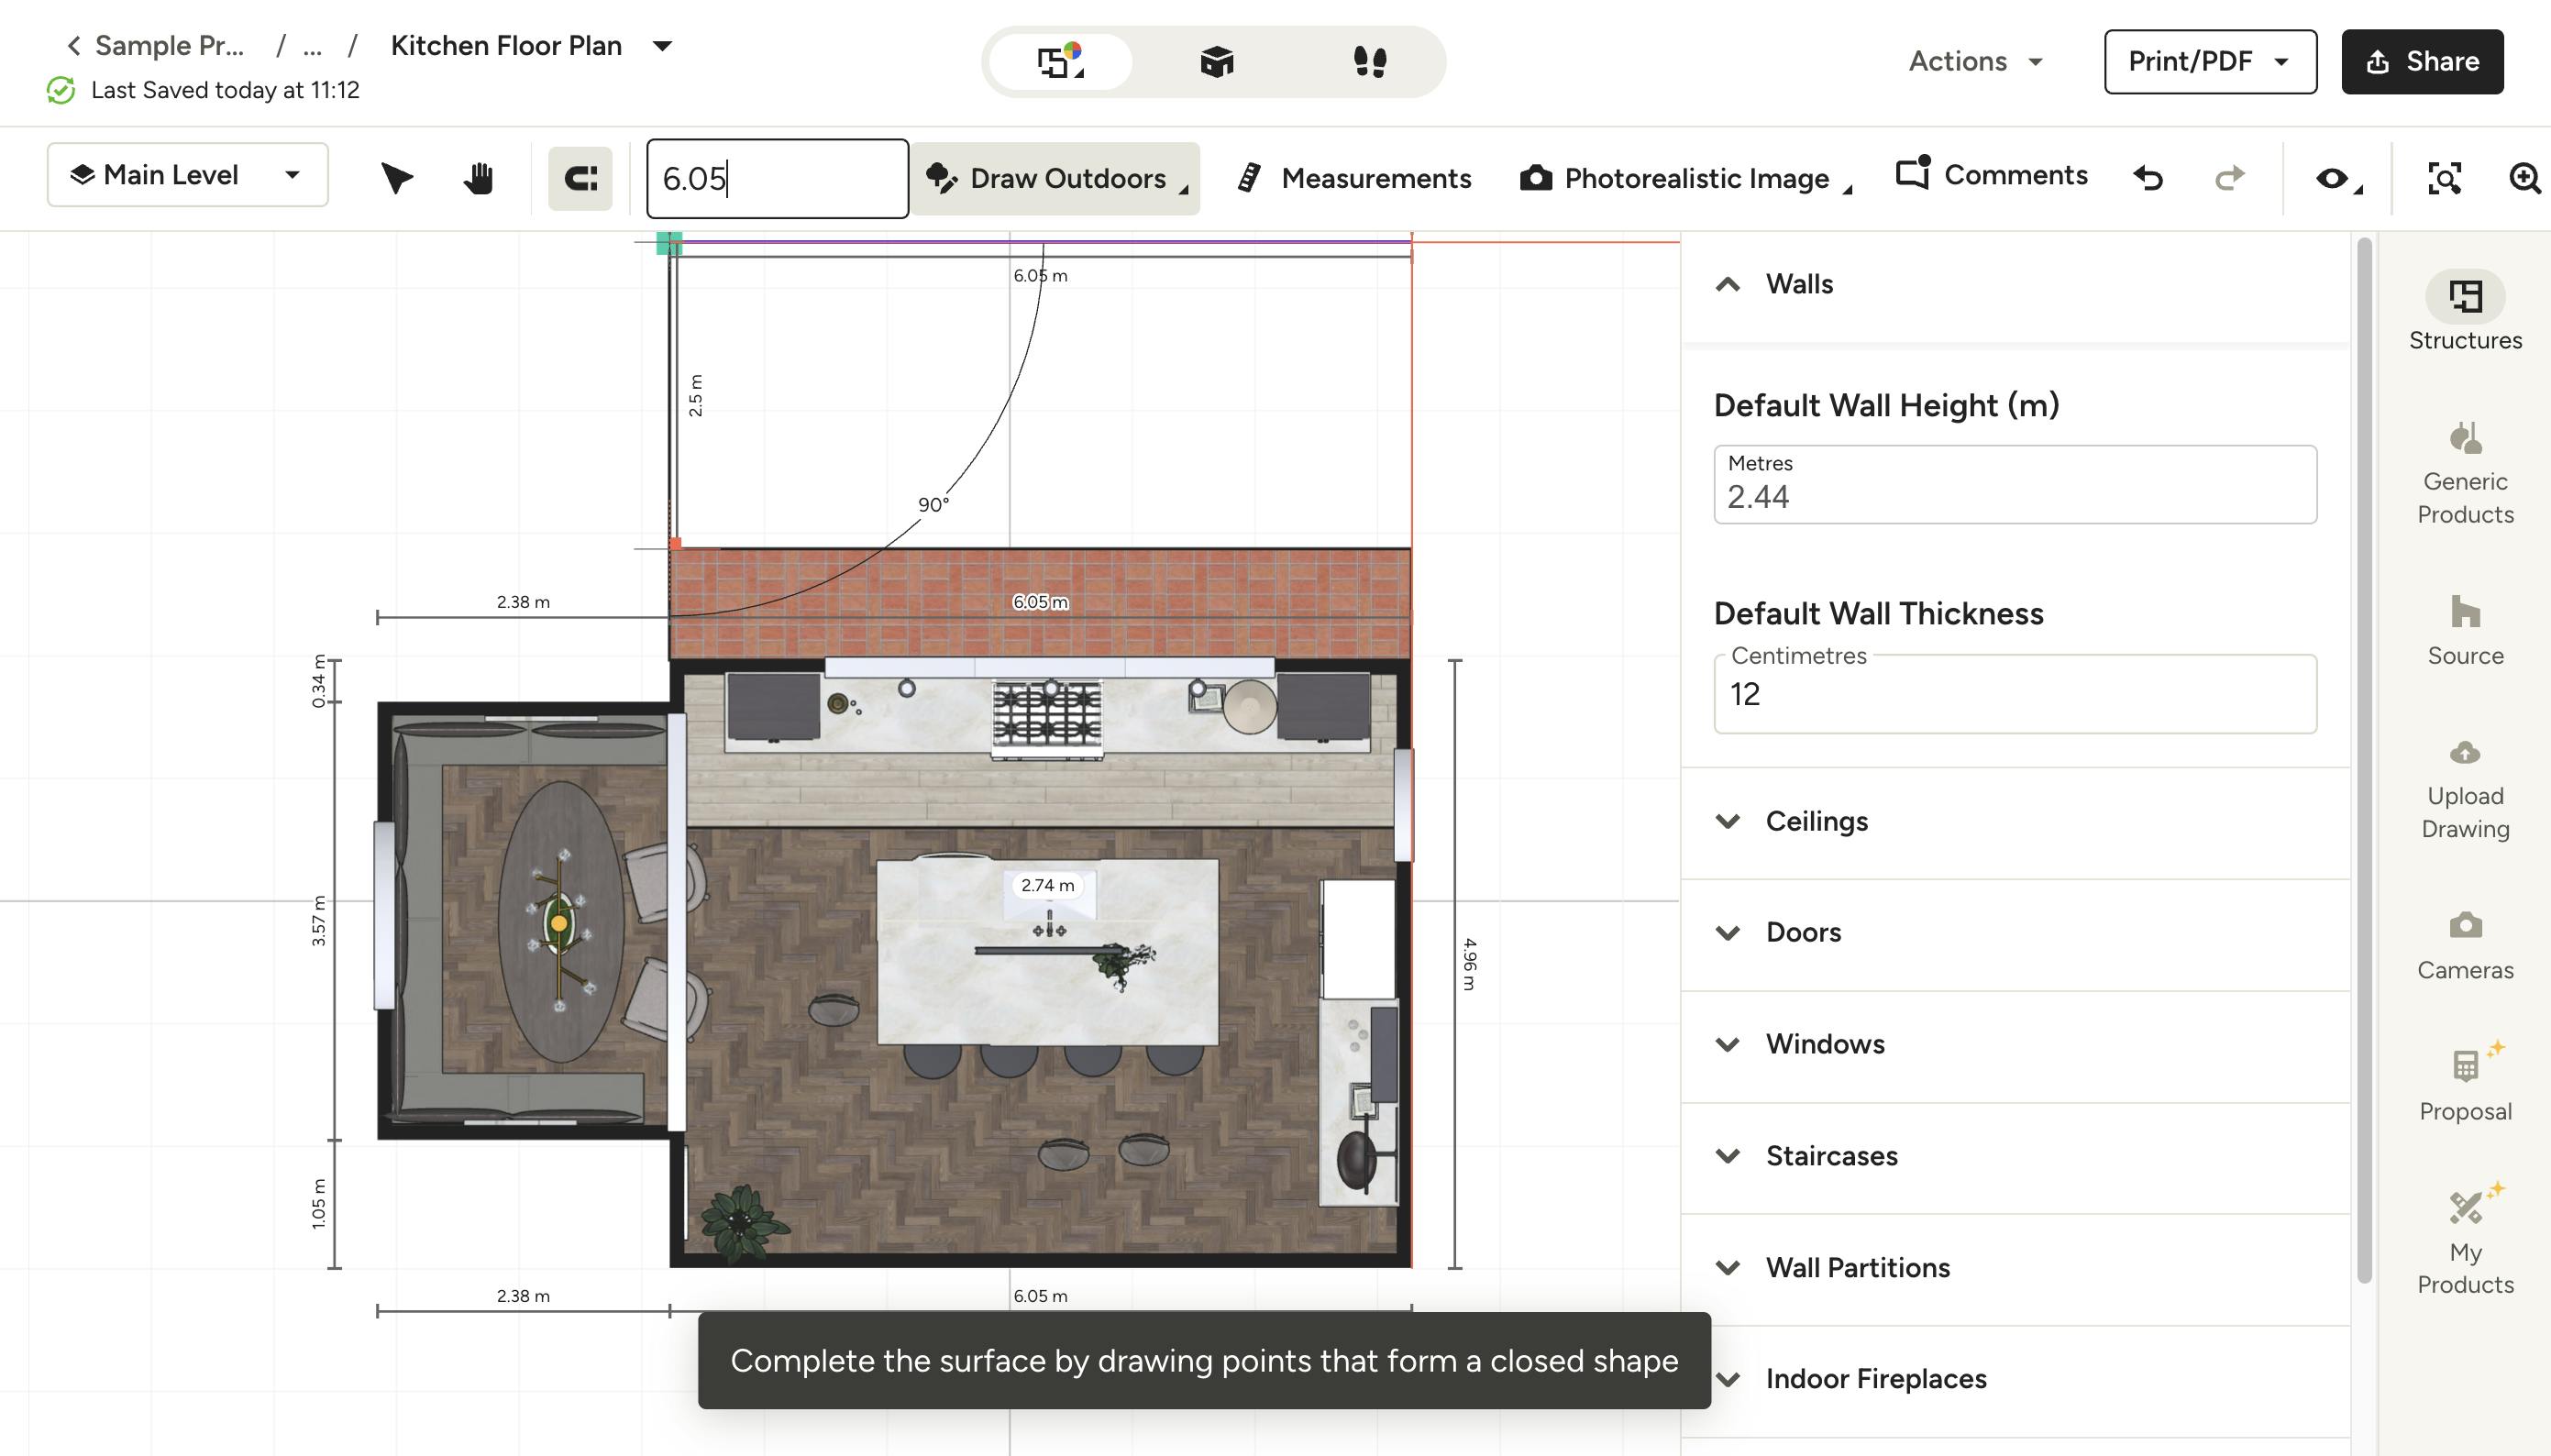Select the Pan (hand) tool
This screenshot has width=2551, height=1456.
(x=477, y=177)
